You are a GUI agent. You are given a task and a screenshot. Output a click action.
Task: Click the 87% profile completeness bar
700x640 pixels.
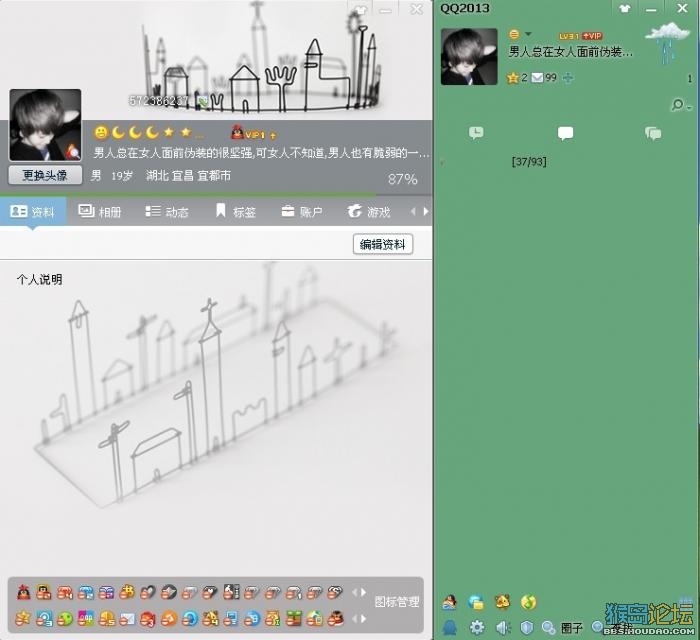point(216,194)
